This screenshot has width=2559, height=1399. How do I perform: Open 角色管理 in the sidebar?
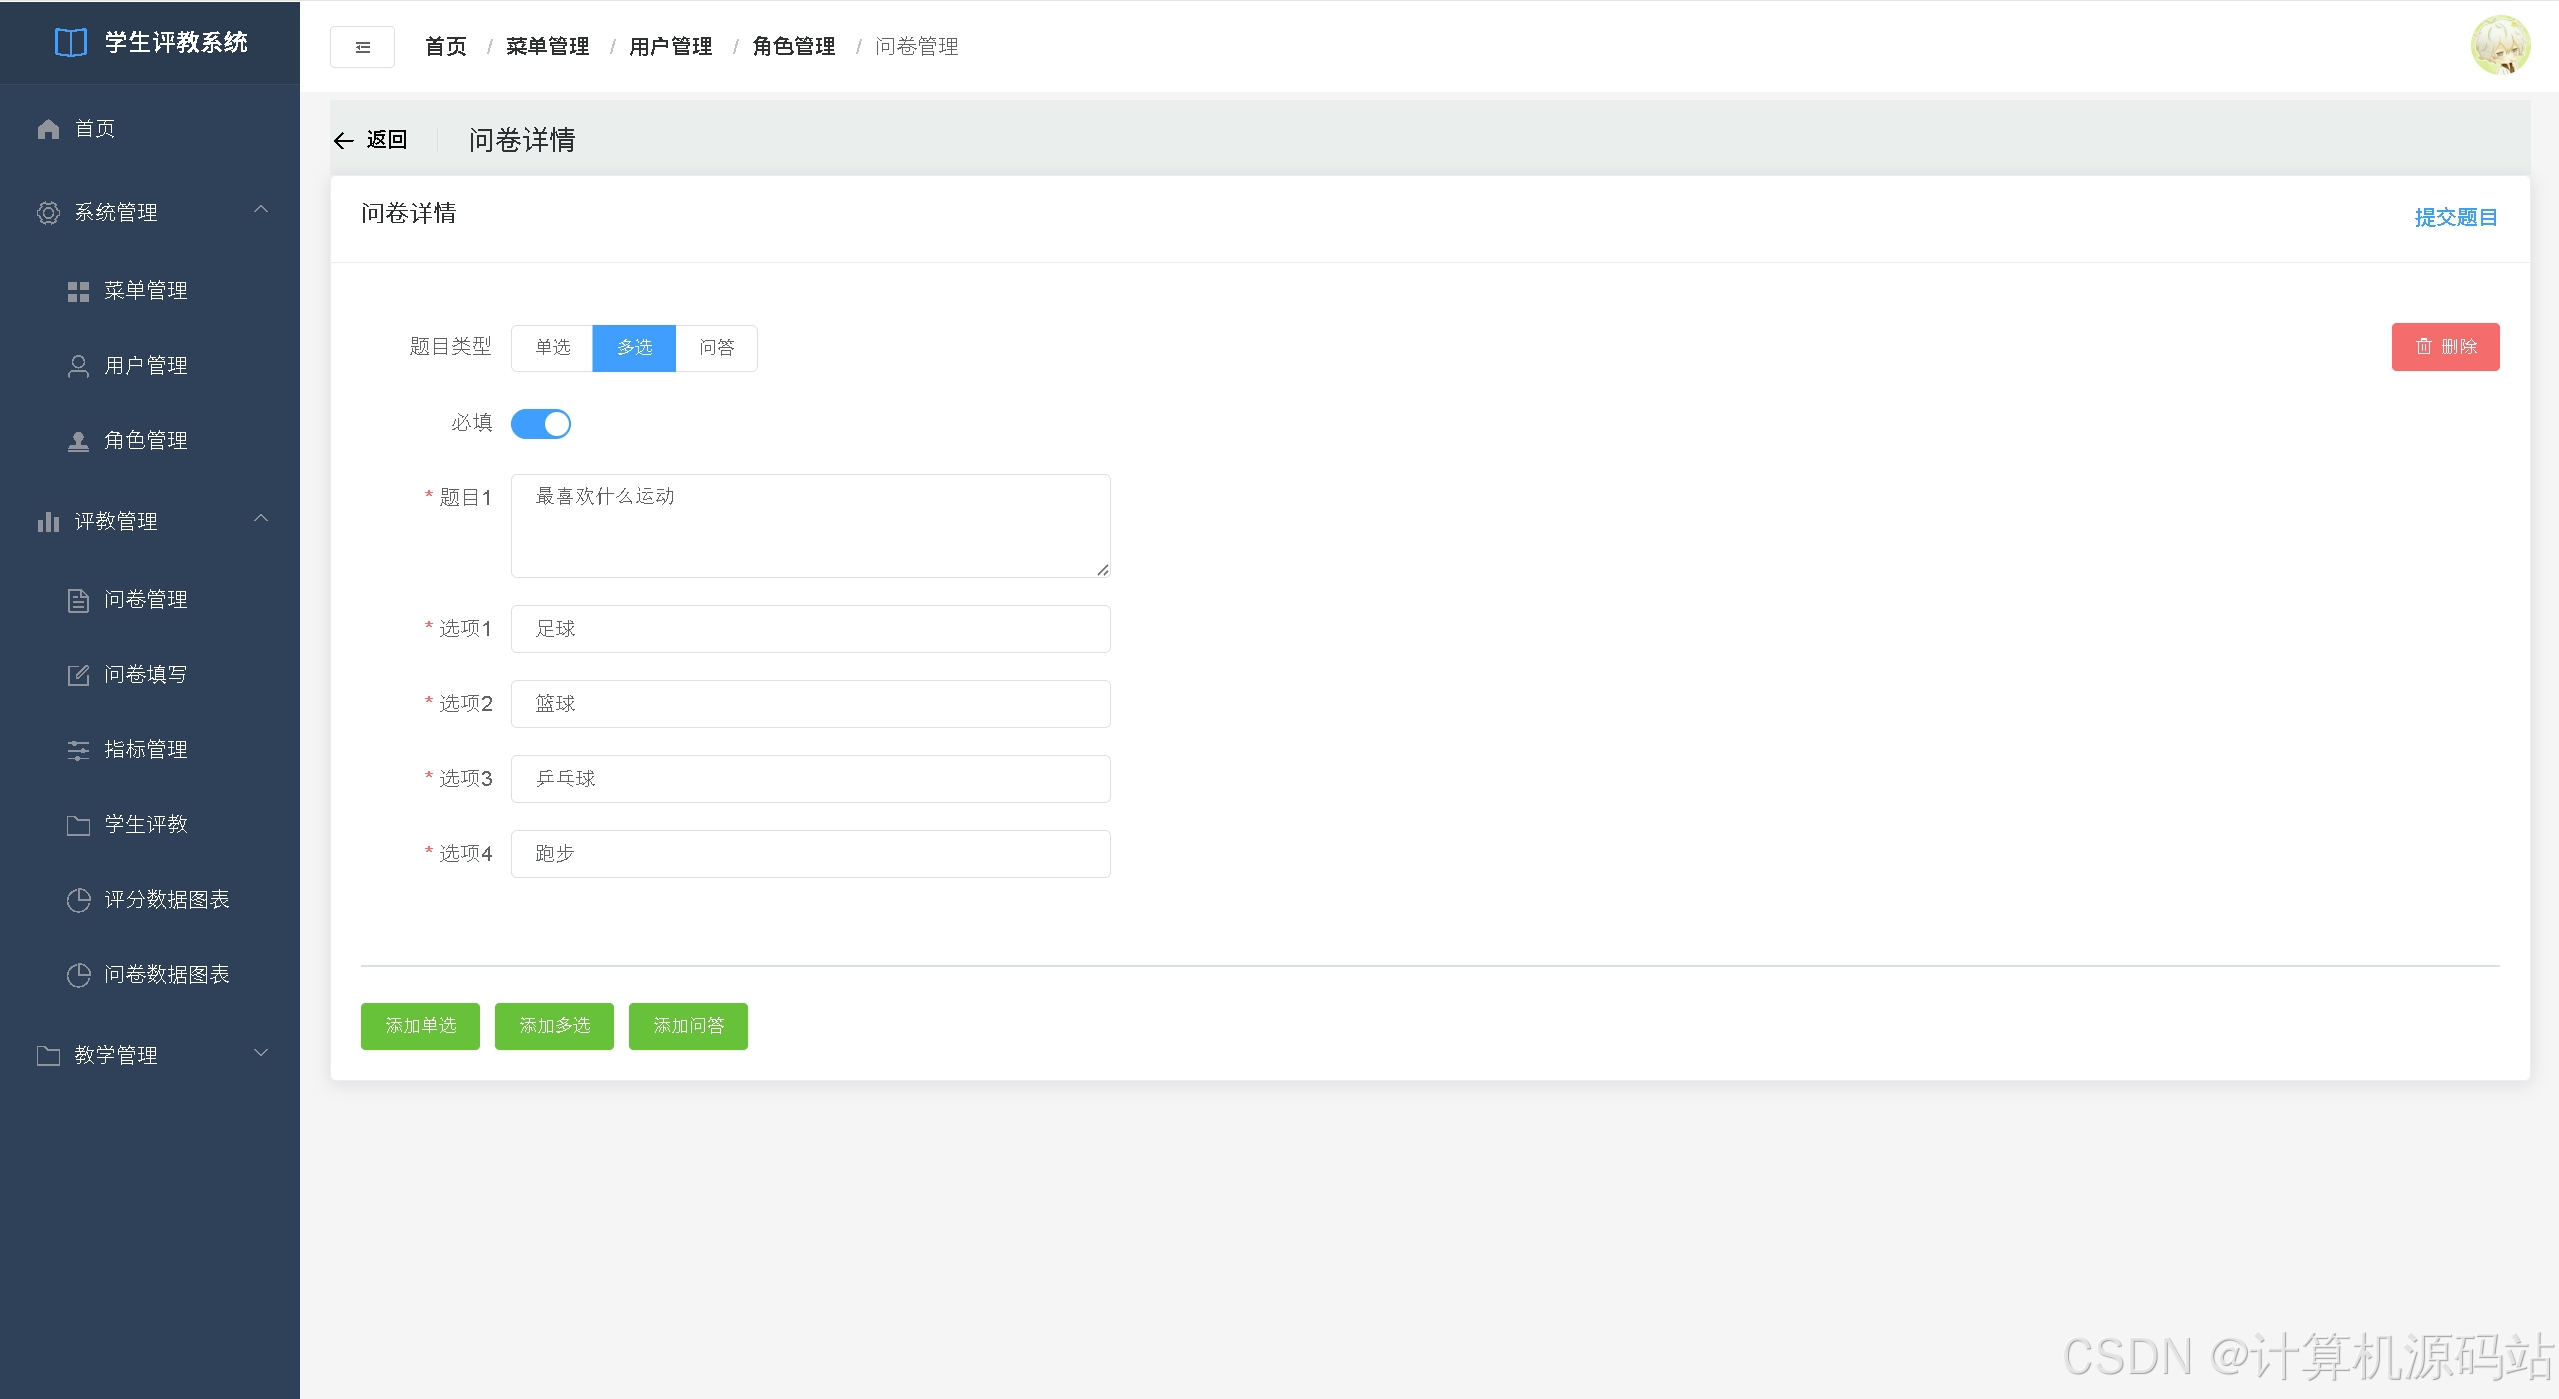point(150,441)
